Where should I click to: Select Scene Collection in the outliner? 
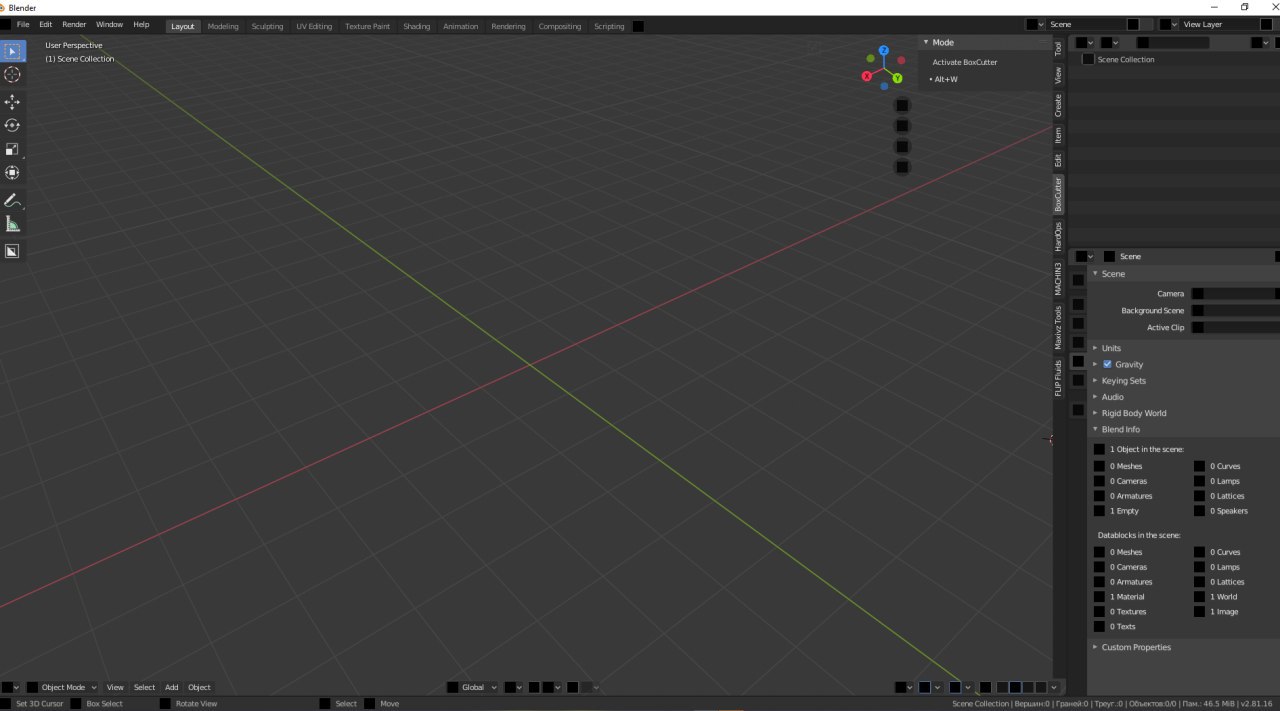pos(1126,59)
